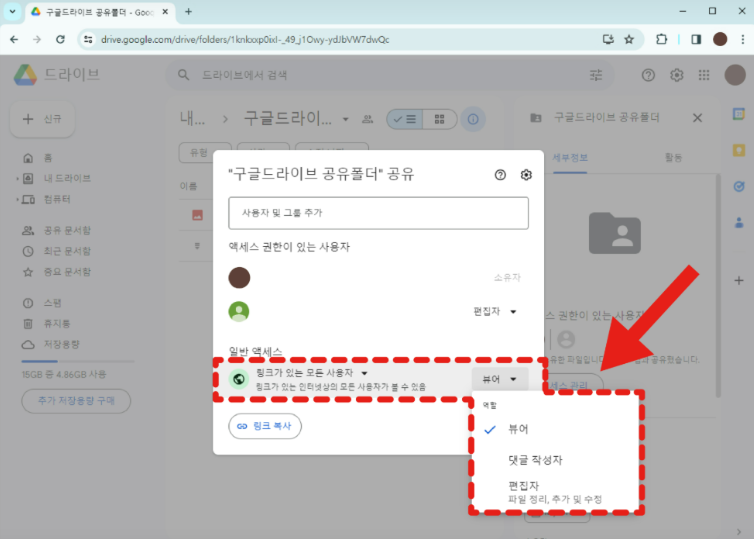Click the Google account avatar in Drive header
This screenshot has height=539, width=754.
735,75
